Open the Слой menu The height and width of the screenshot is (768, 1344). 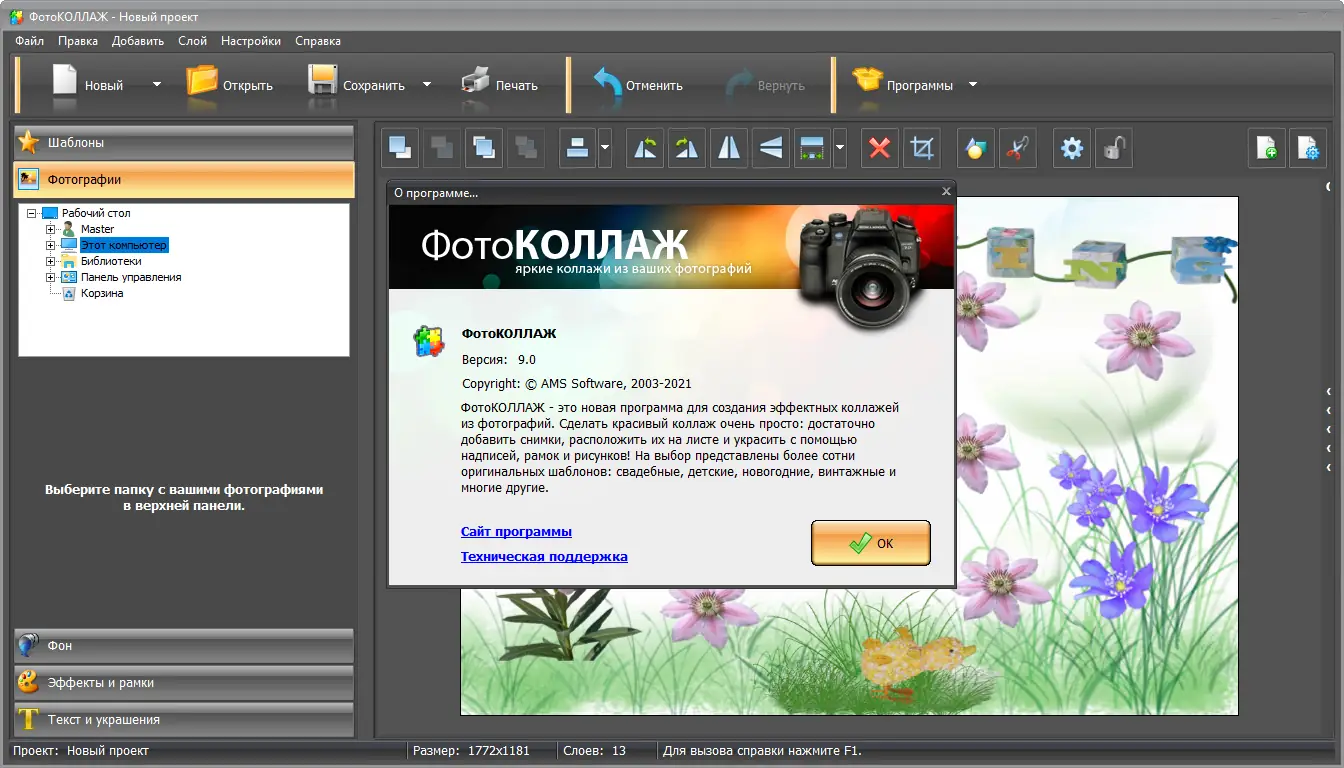pos(192,41)
